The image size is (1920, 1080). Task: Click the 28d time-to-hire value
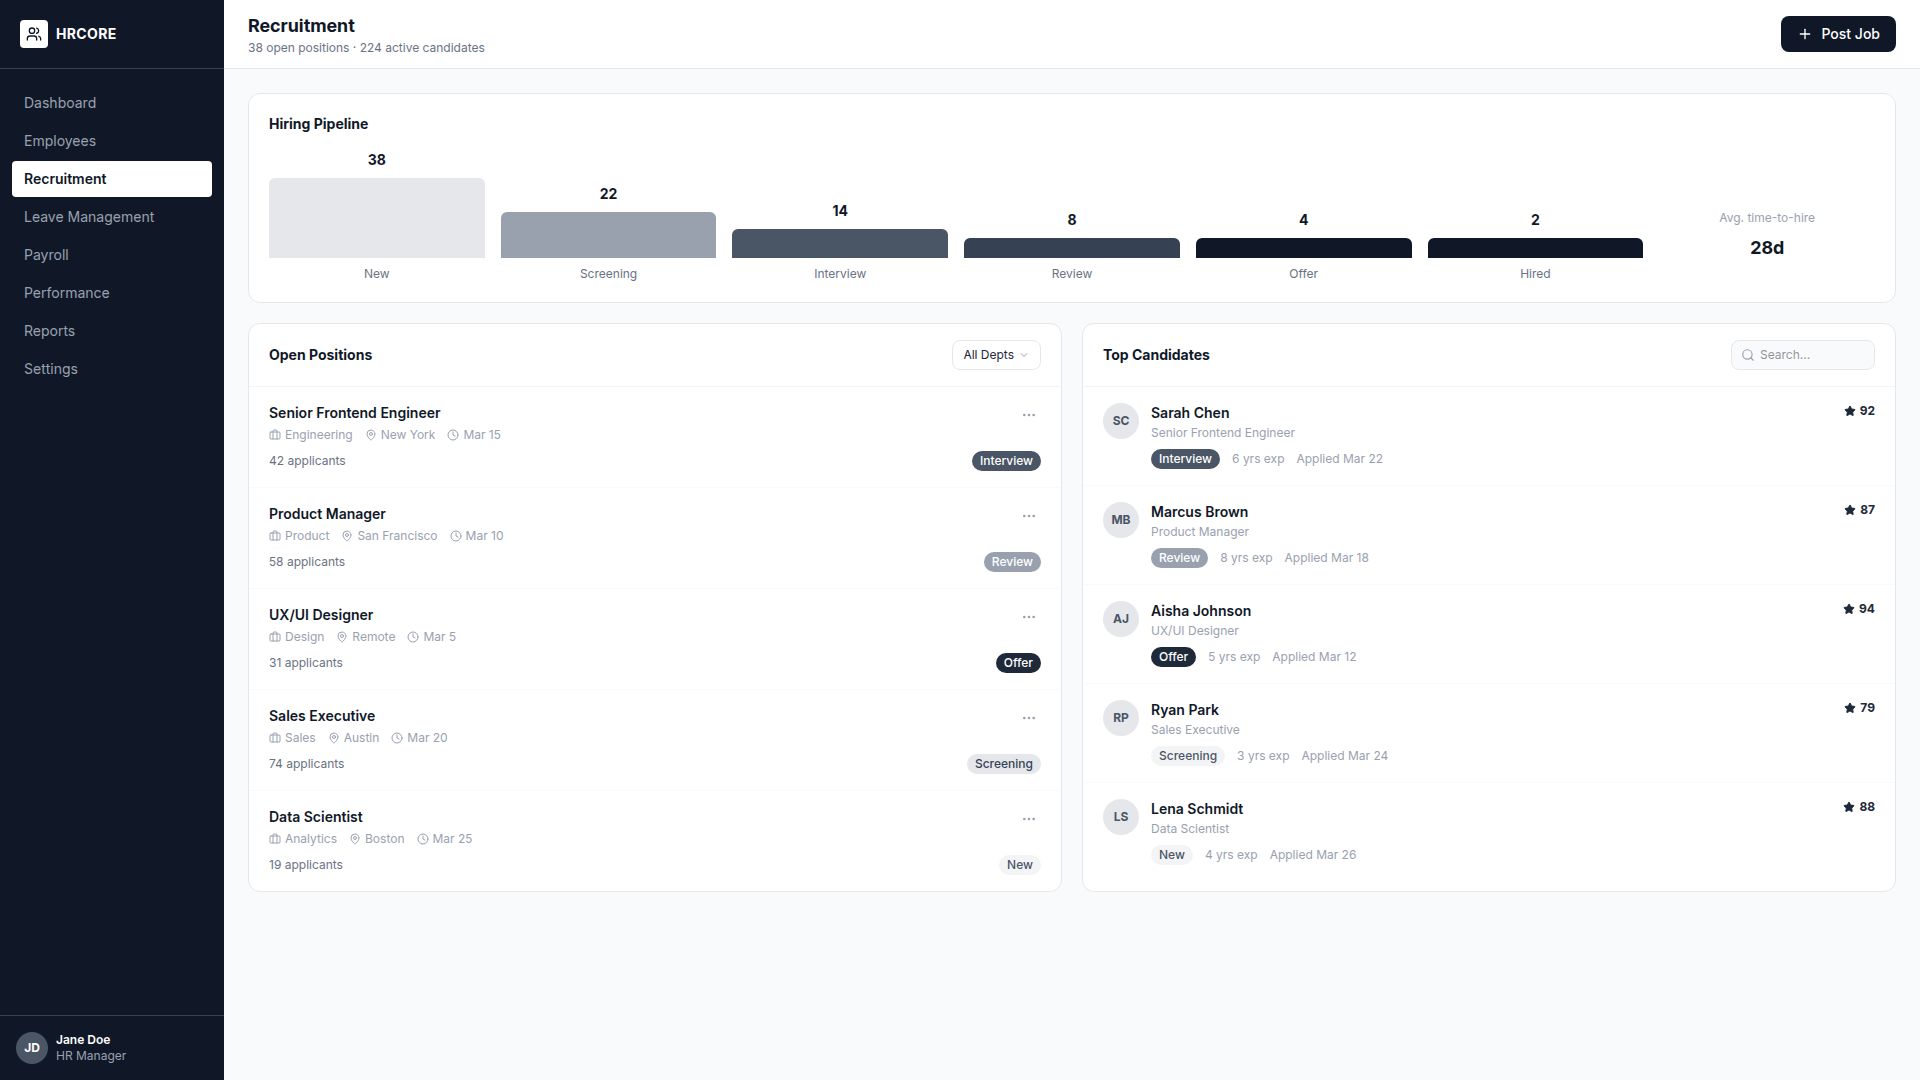[1767, 248]
